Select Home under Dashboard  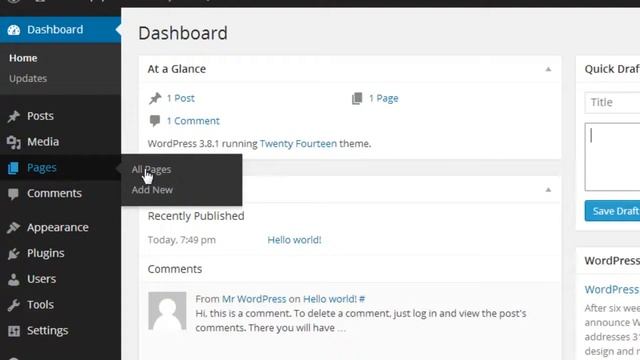click(23, 58)
